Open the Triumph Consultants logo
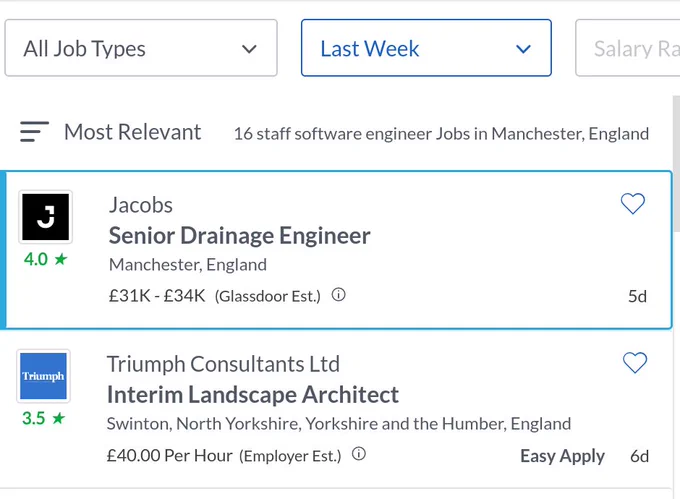The height and width of the screenshot is (499, 680). tap(43, 376)
